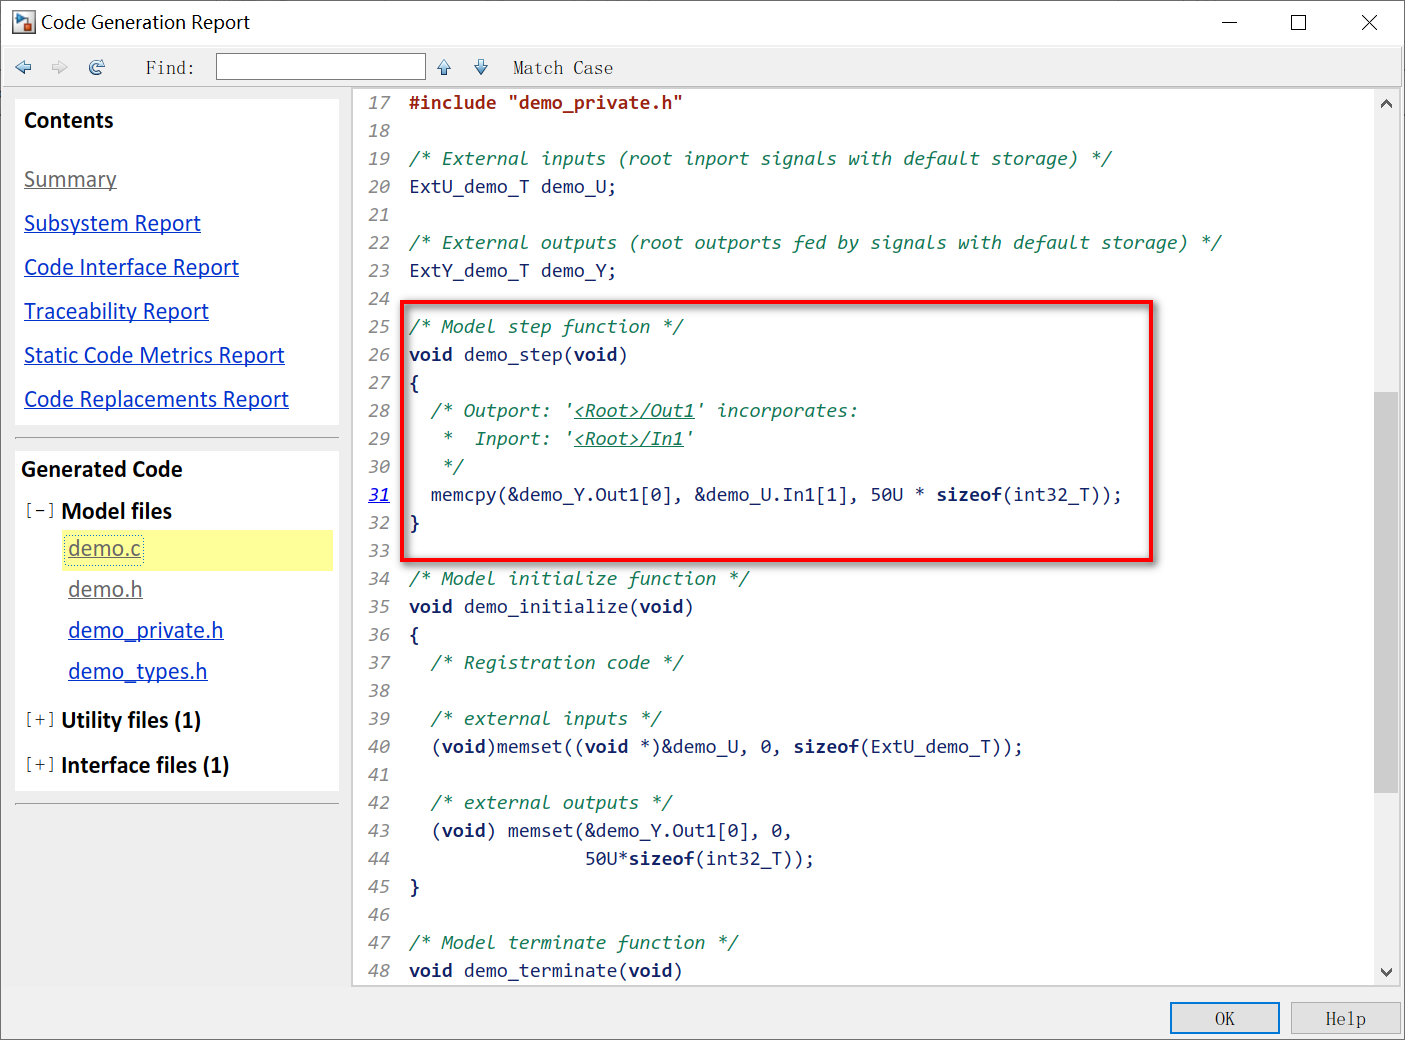The image size is (1405, 1040).
Task: Close the Code Generation Report window
Action: [x=1369, y=22]
